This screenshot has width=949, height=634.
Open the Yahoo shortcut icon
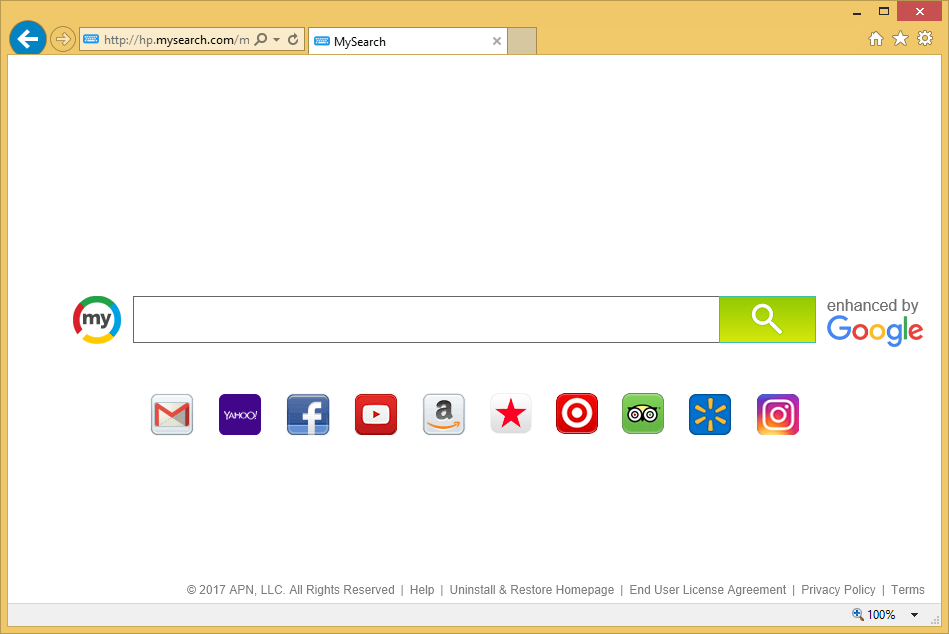240,414
